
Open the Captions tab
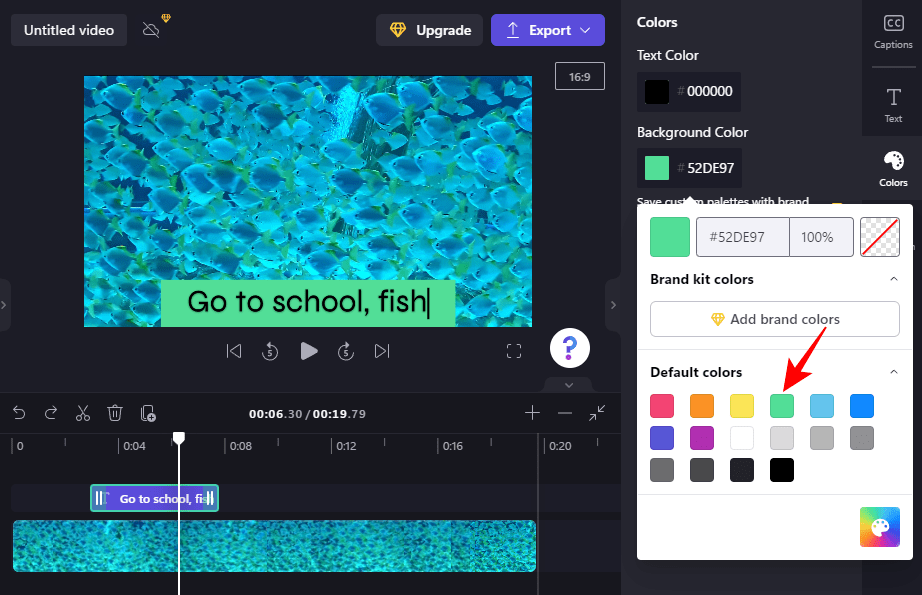(893, 32)
